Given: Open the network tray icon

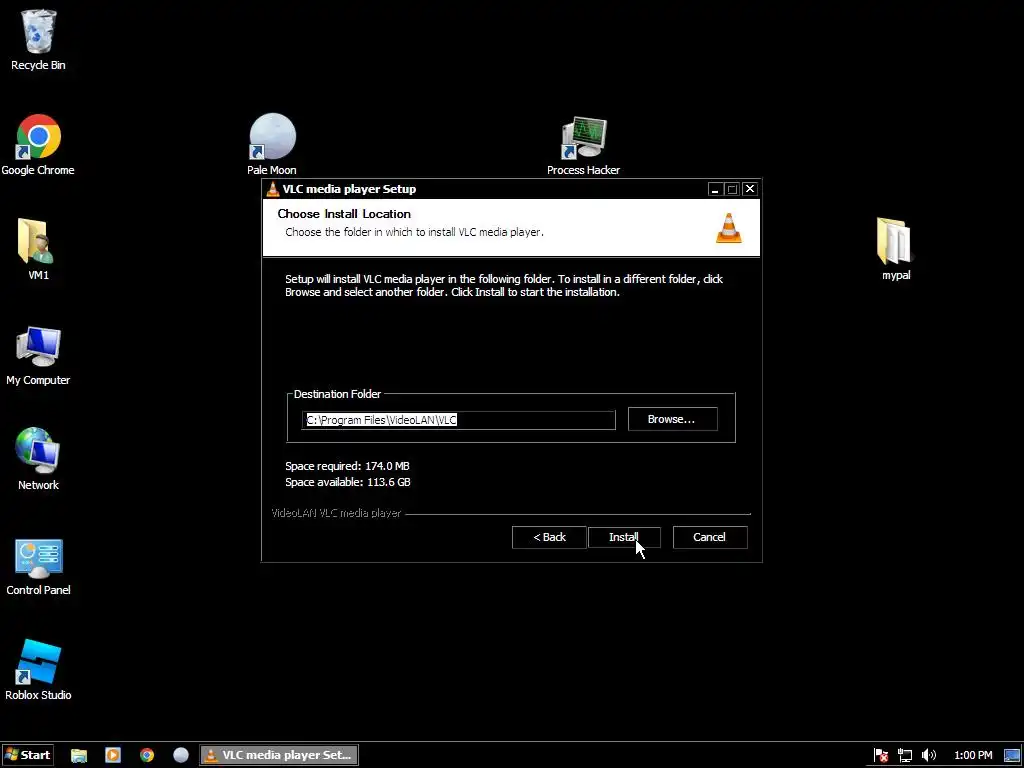Looking at the screenshot, I should (904, 755).
